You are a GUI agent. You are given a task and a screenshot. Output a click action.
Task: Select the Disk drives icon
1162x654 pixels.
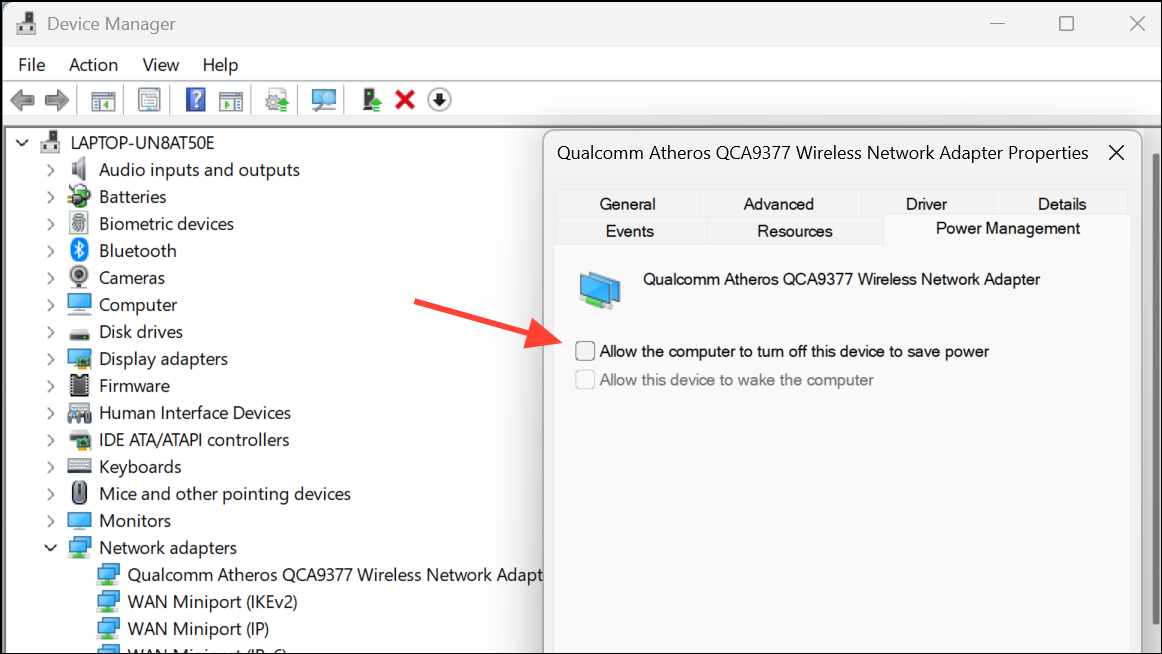[x=79, y=333]
